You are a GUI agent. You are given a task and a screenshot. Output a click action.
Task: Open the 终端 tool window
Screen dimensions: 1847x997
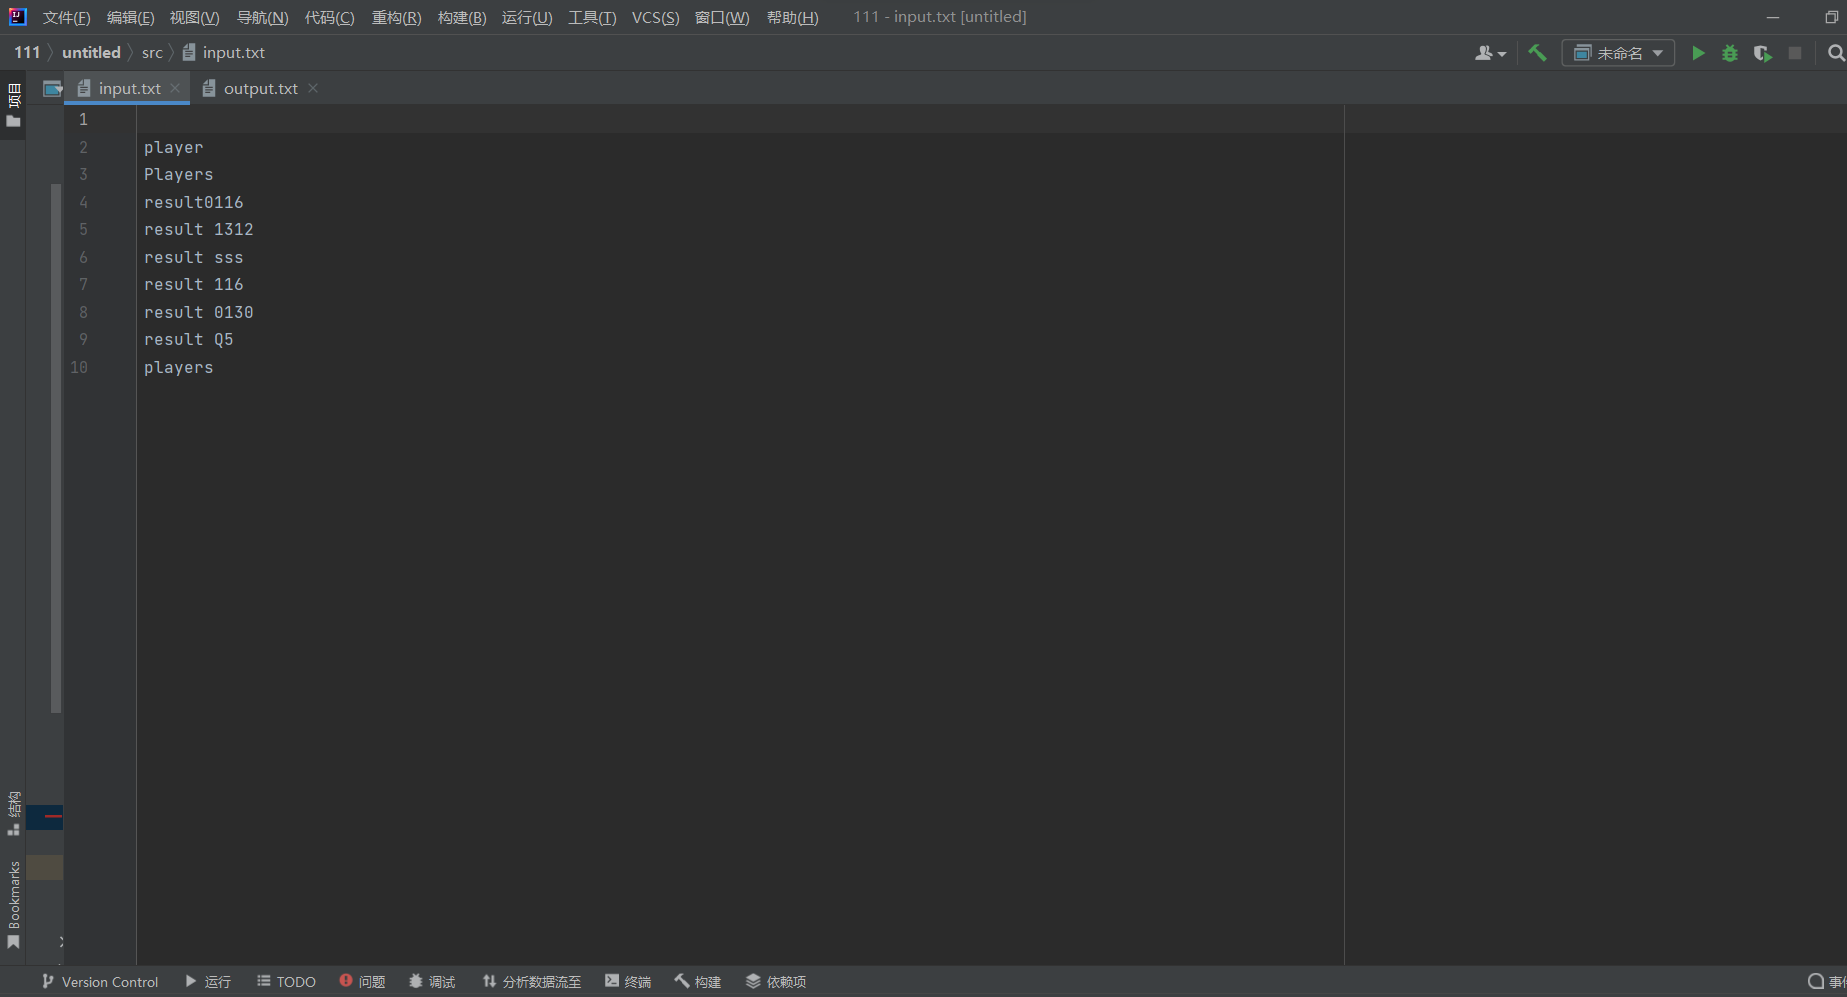(628, 982)
